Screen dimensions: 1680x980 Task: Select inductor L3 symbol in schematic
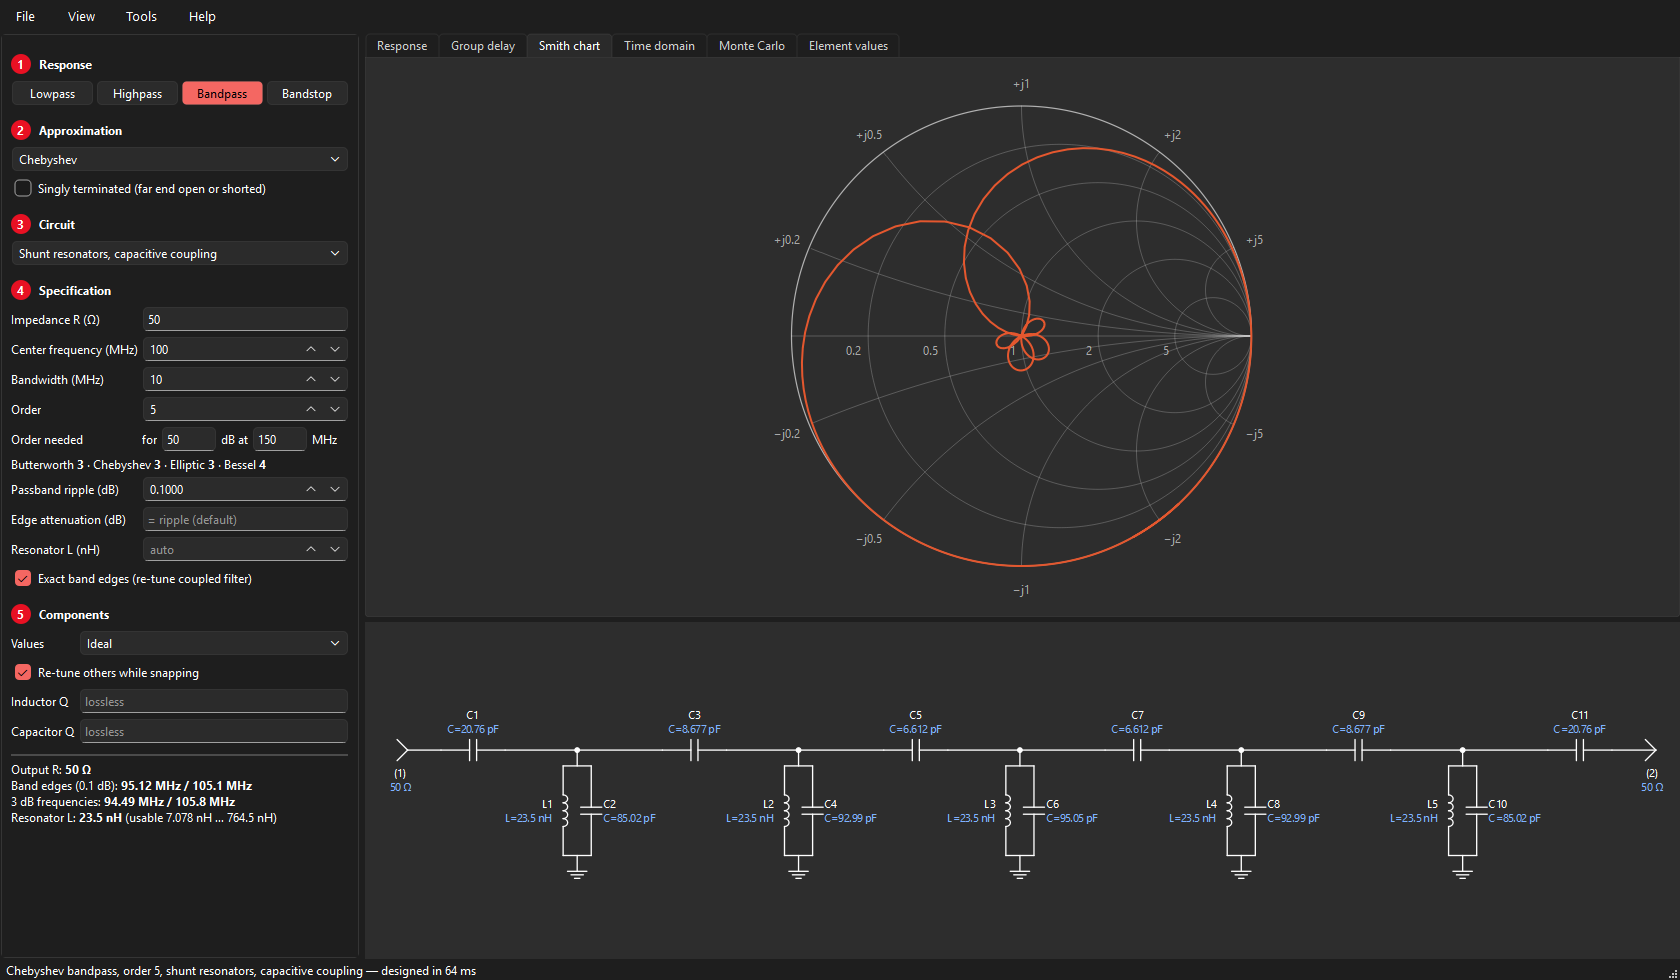[x=1007, y=811]
